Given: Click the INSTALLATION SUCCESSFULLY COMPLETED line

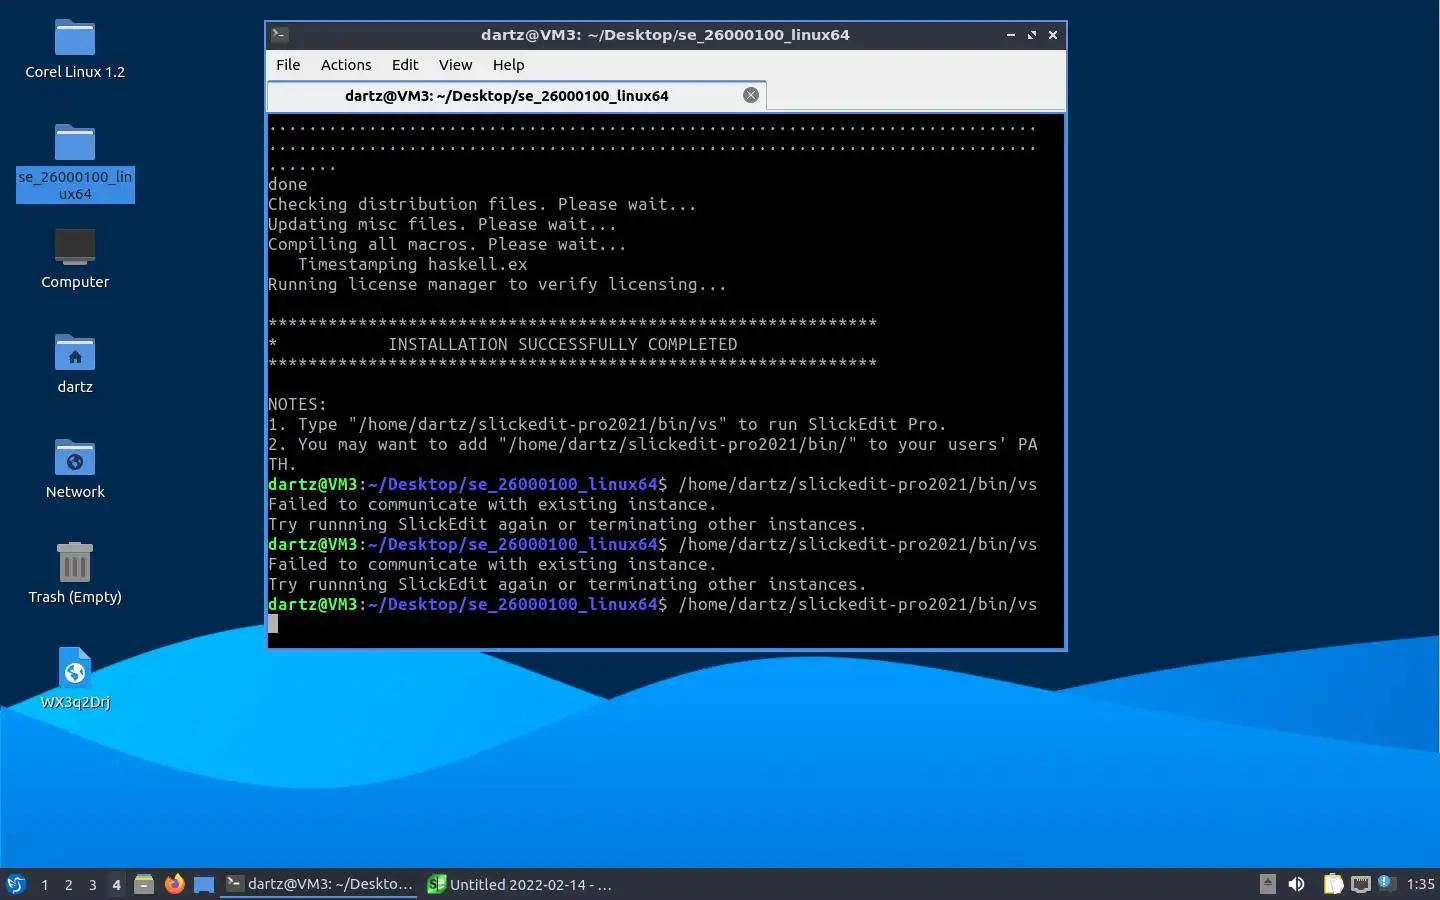Looking at the screenshot, I should (563, 344).
